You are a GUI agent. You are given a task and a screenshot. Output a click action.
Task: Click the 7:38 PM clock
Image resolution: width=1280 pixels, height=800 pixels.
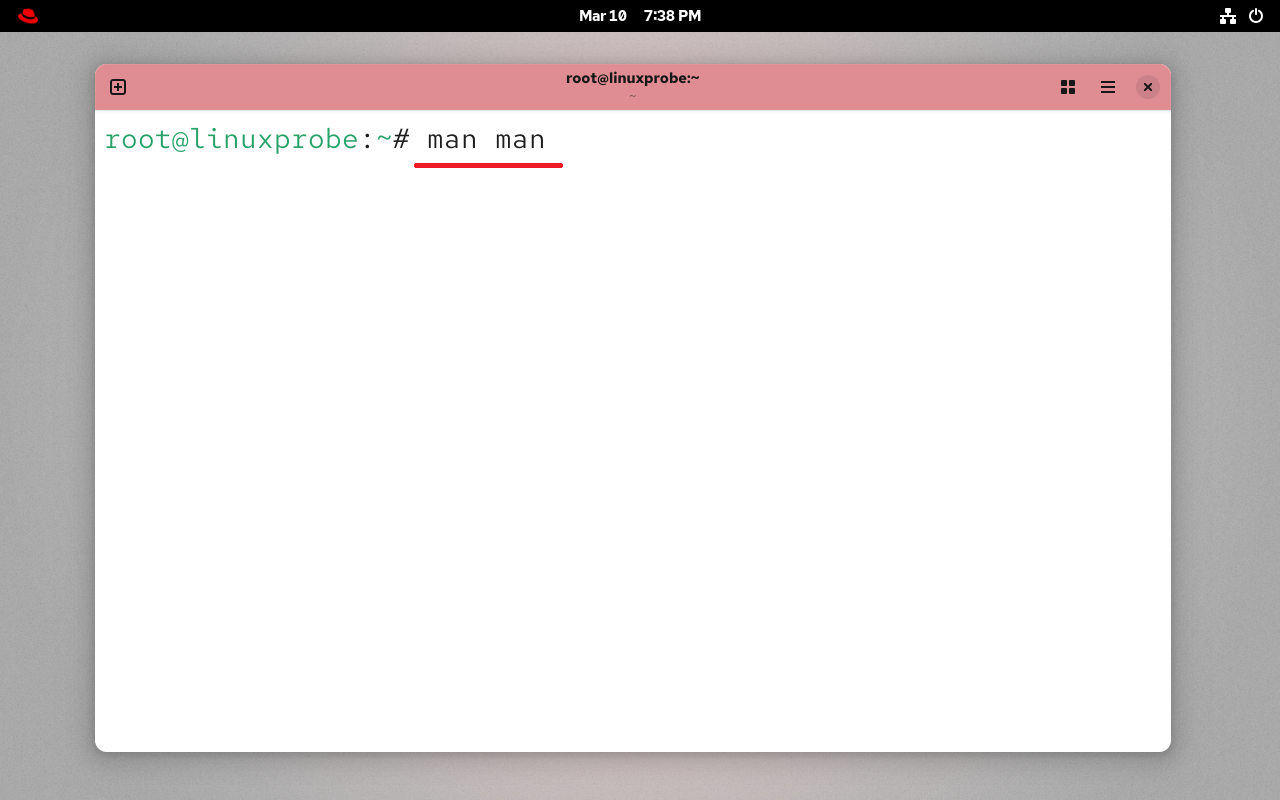tap(672, 16)
